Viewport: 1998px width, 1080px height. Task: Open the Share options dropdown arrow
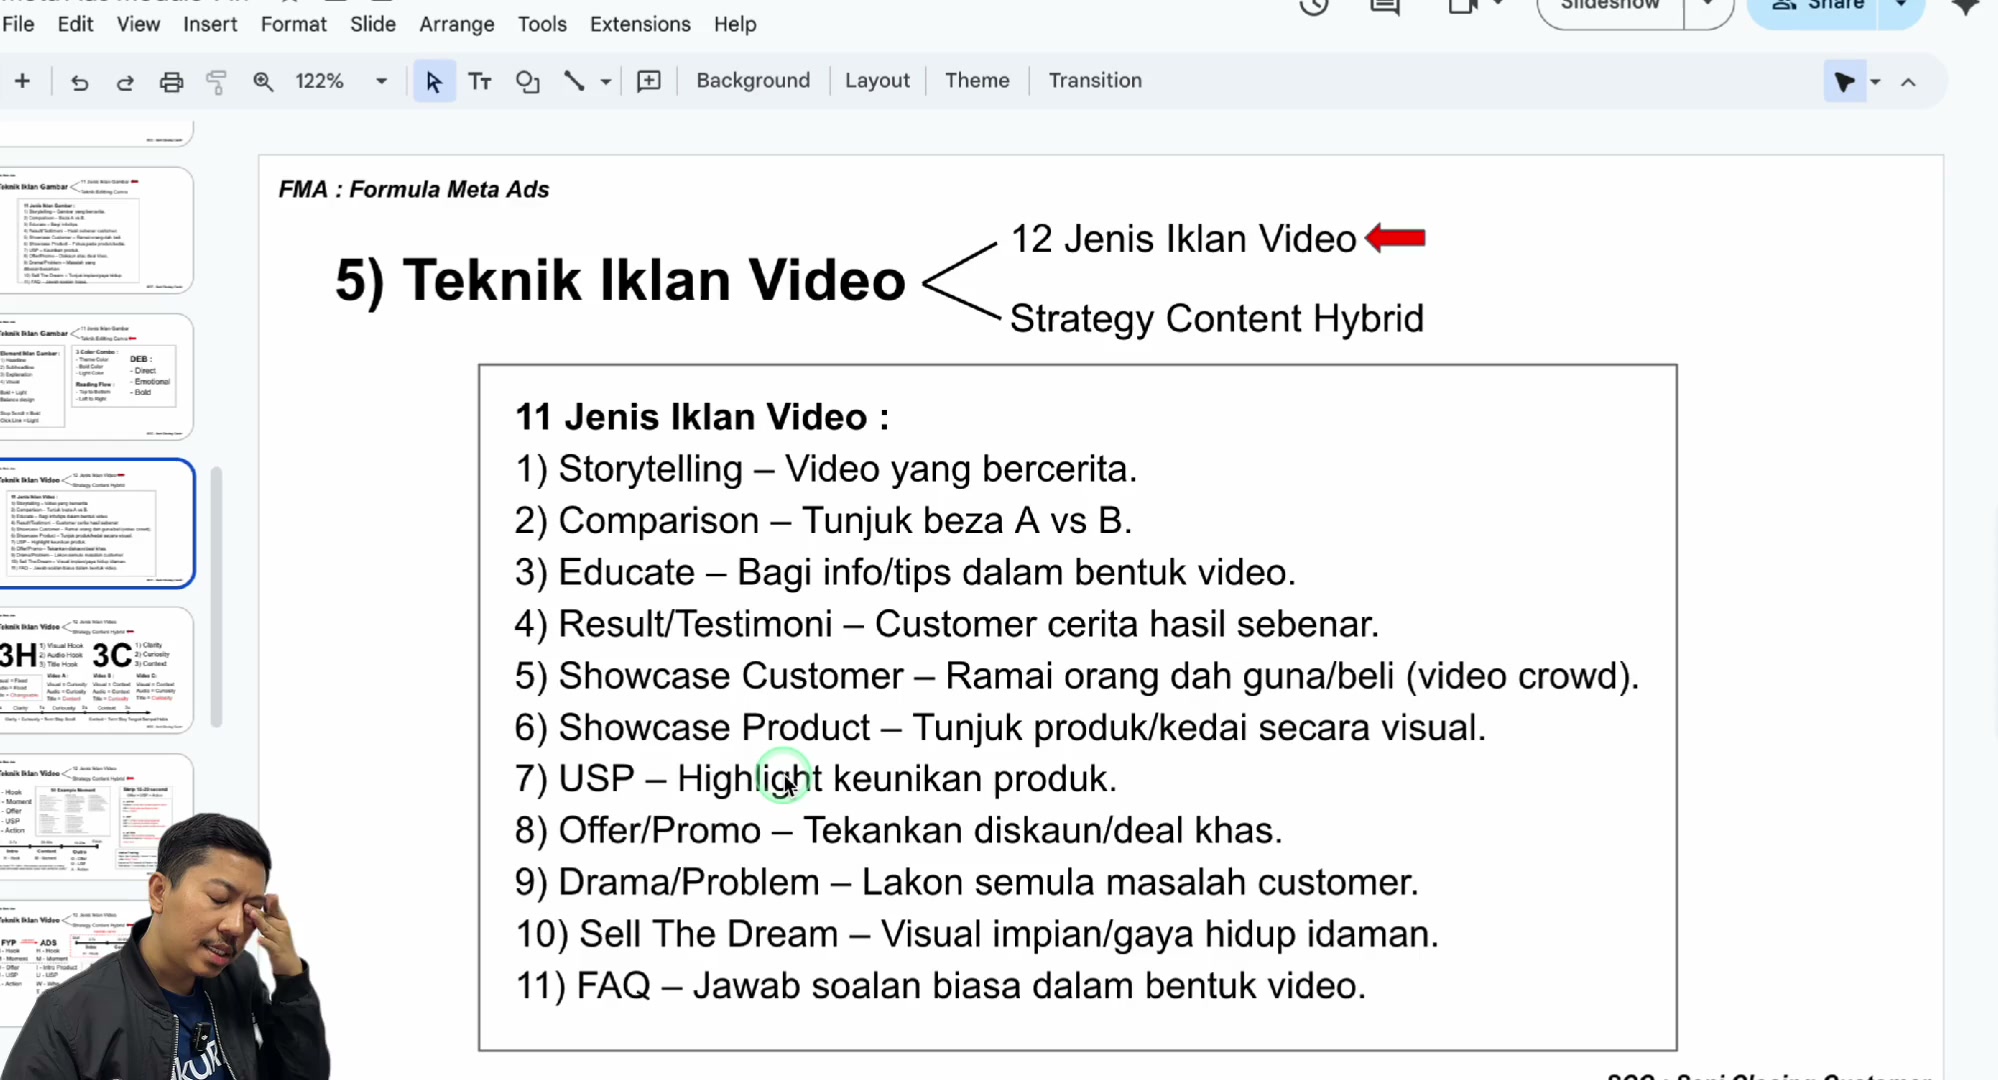pos(1900,6)
